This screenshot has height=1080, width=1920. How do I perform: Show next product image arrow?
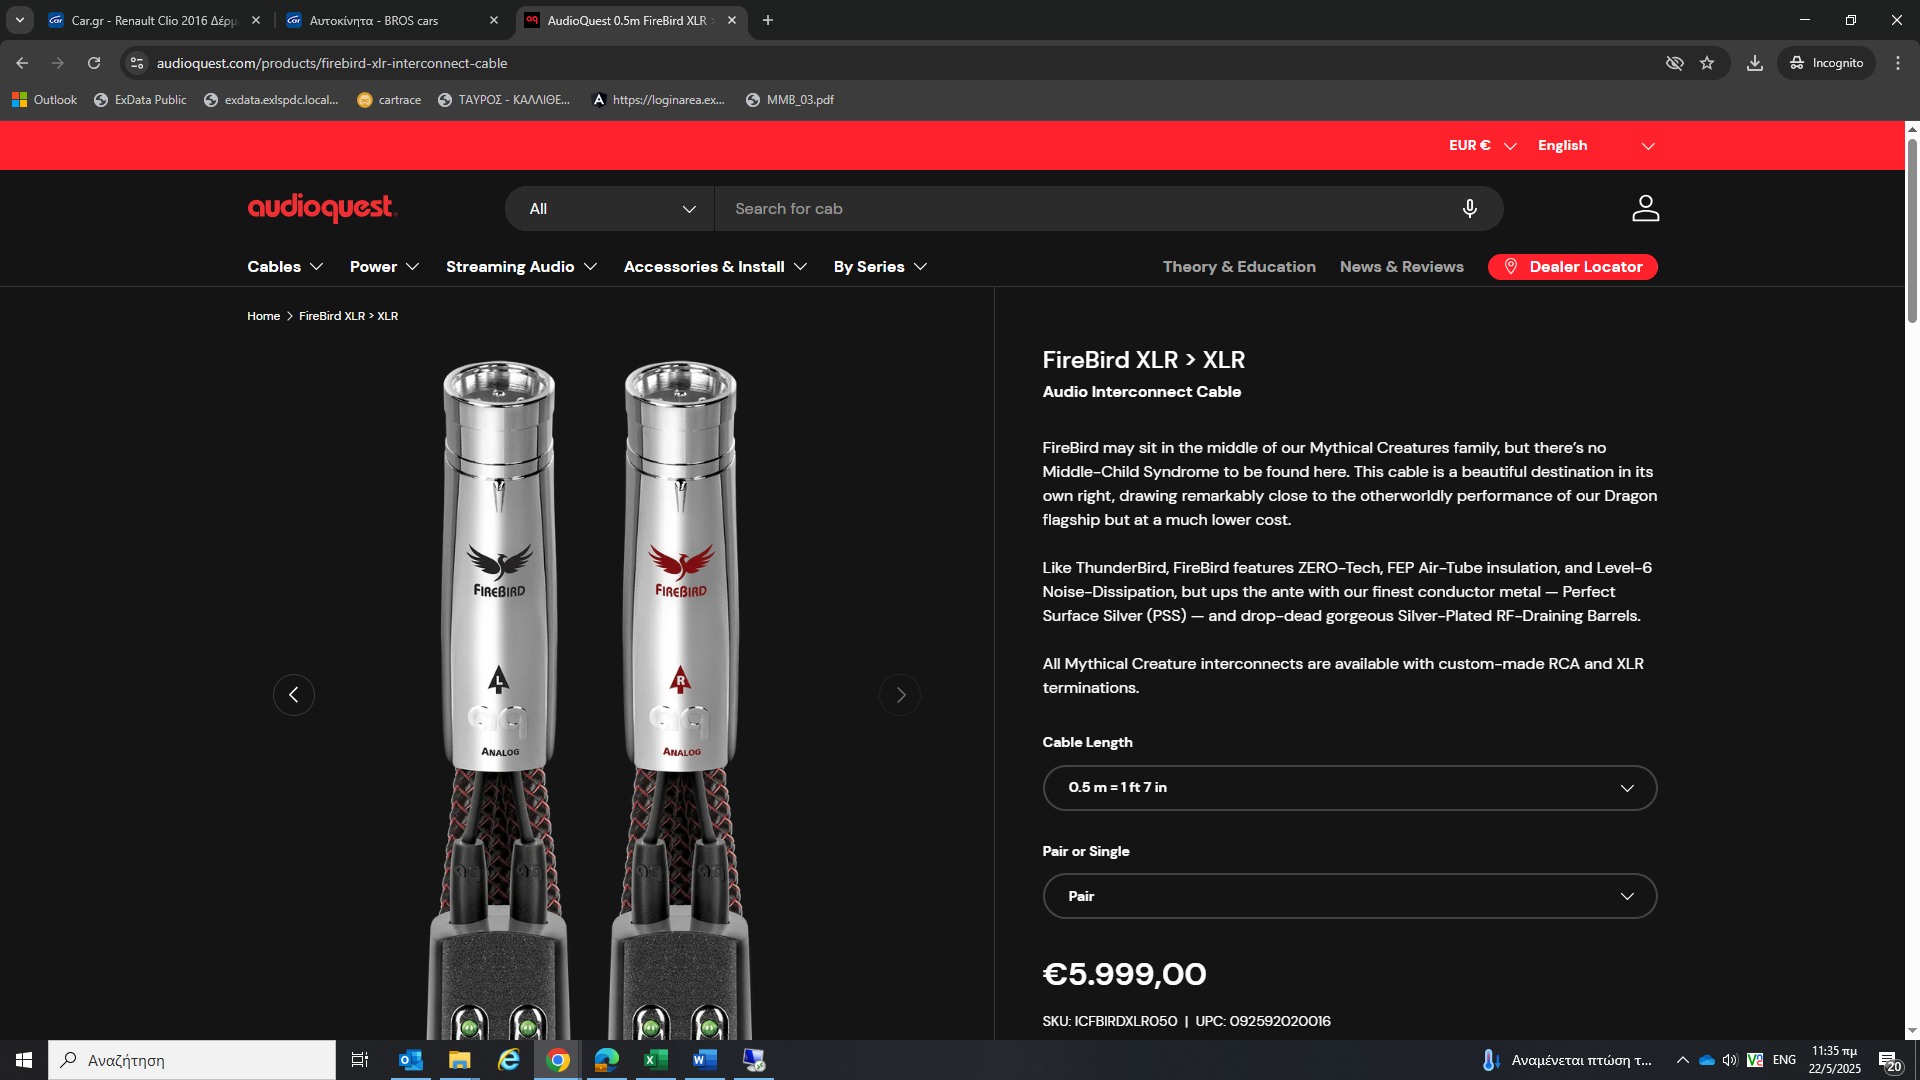pyautogui.click(x=900, y=695)
